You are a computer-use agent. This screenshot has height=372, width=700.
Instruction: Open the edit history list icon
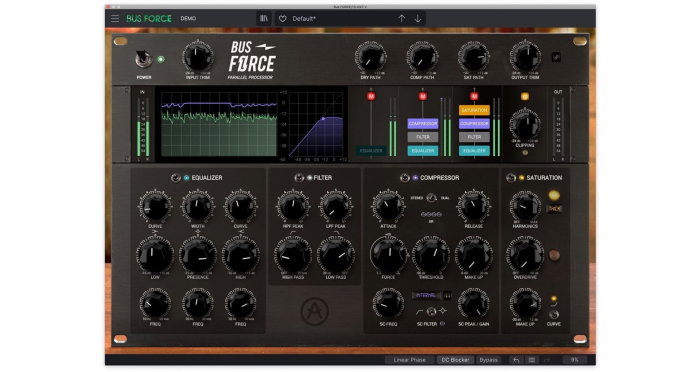pyautogui.click(x=532, y=360)
